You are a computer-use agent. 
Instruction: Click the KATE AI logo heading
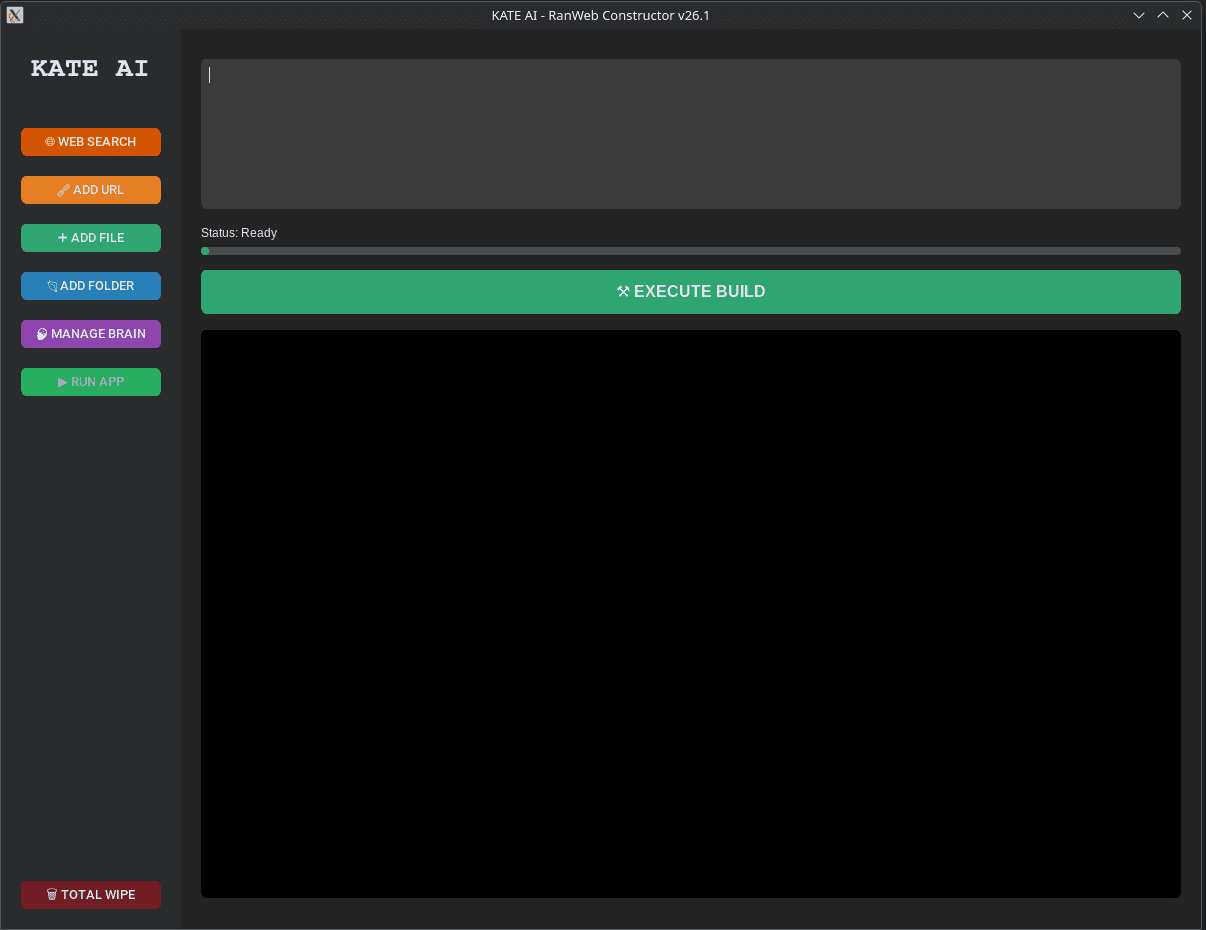90,69
